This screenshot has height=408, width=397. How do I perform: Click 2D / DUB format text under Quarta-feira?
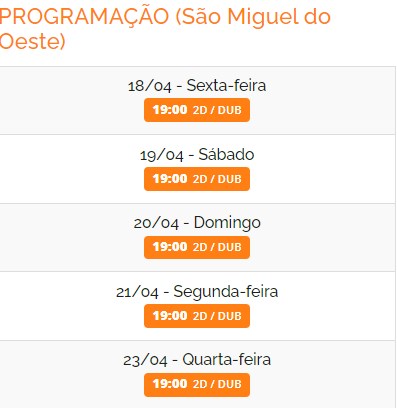217,384
